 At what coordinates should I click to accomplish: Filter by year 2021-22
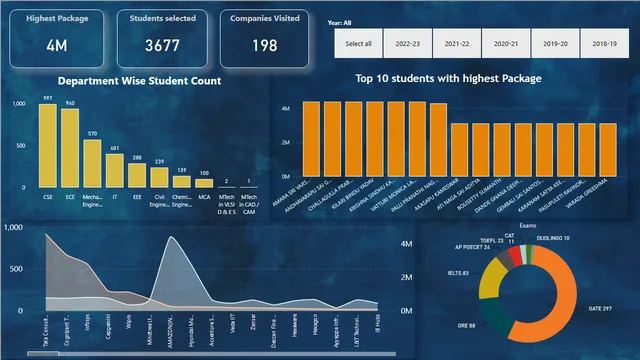pyautogui.click(x=457, y=43)
